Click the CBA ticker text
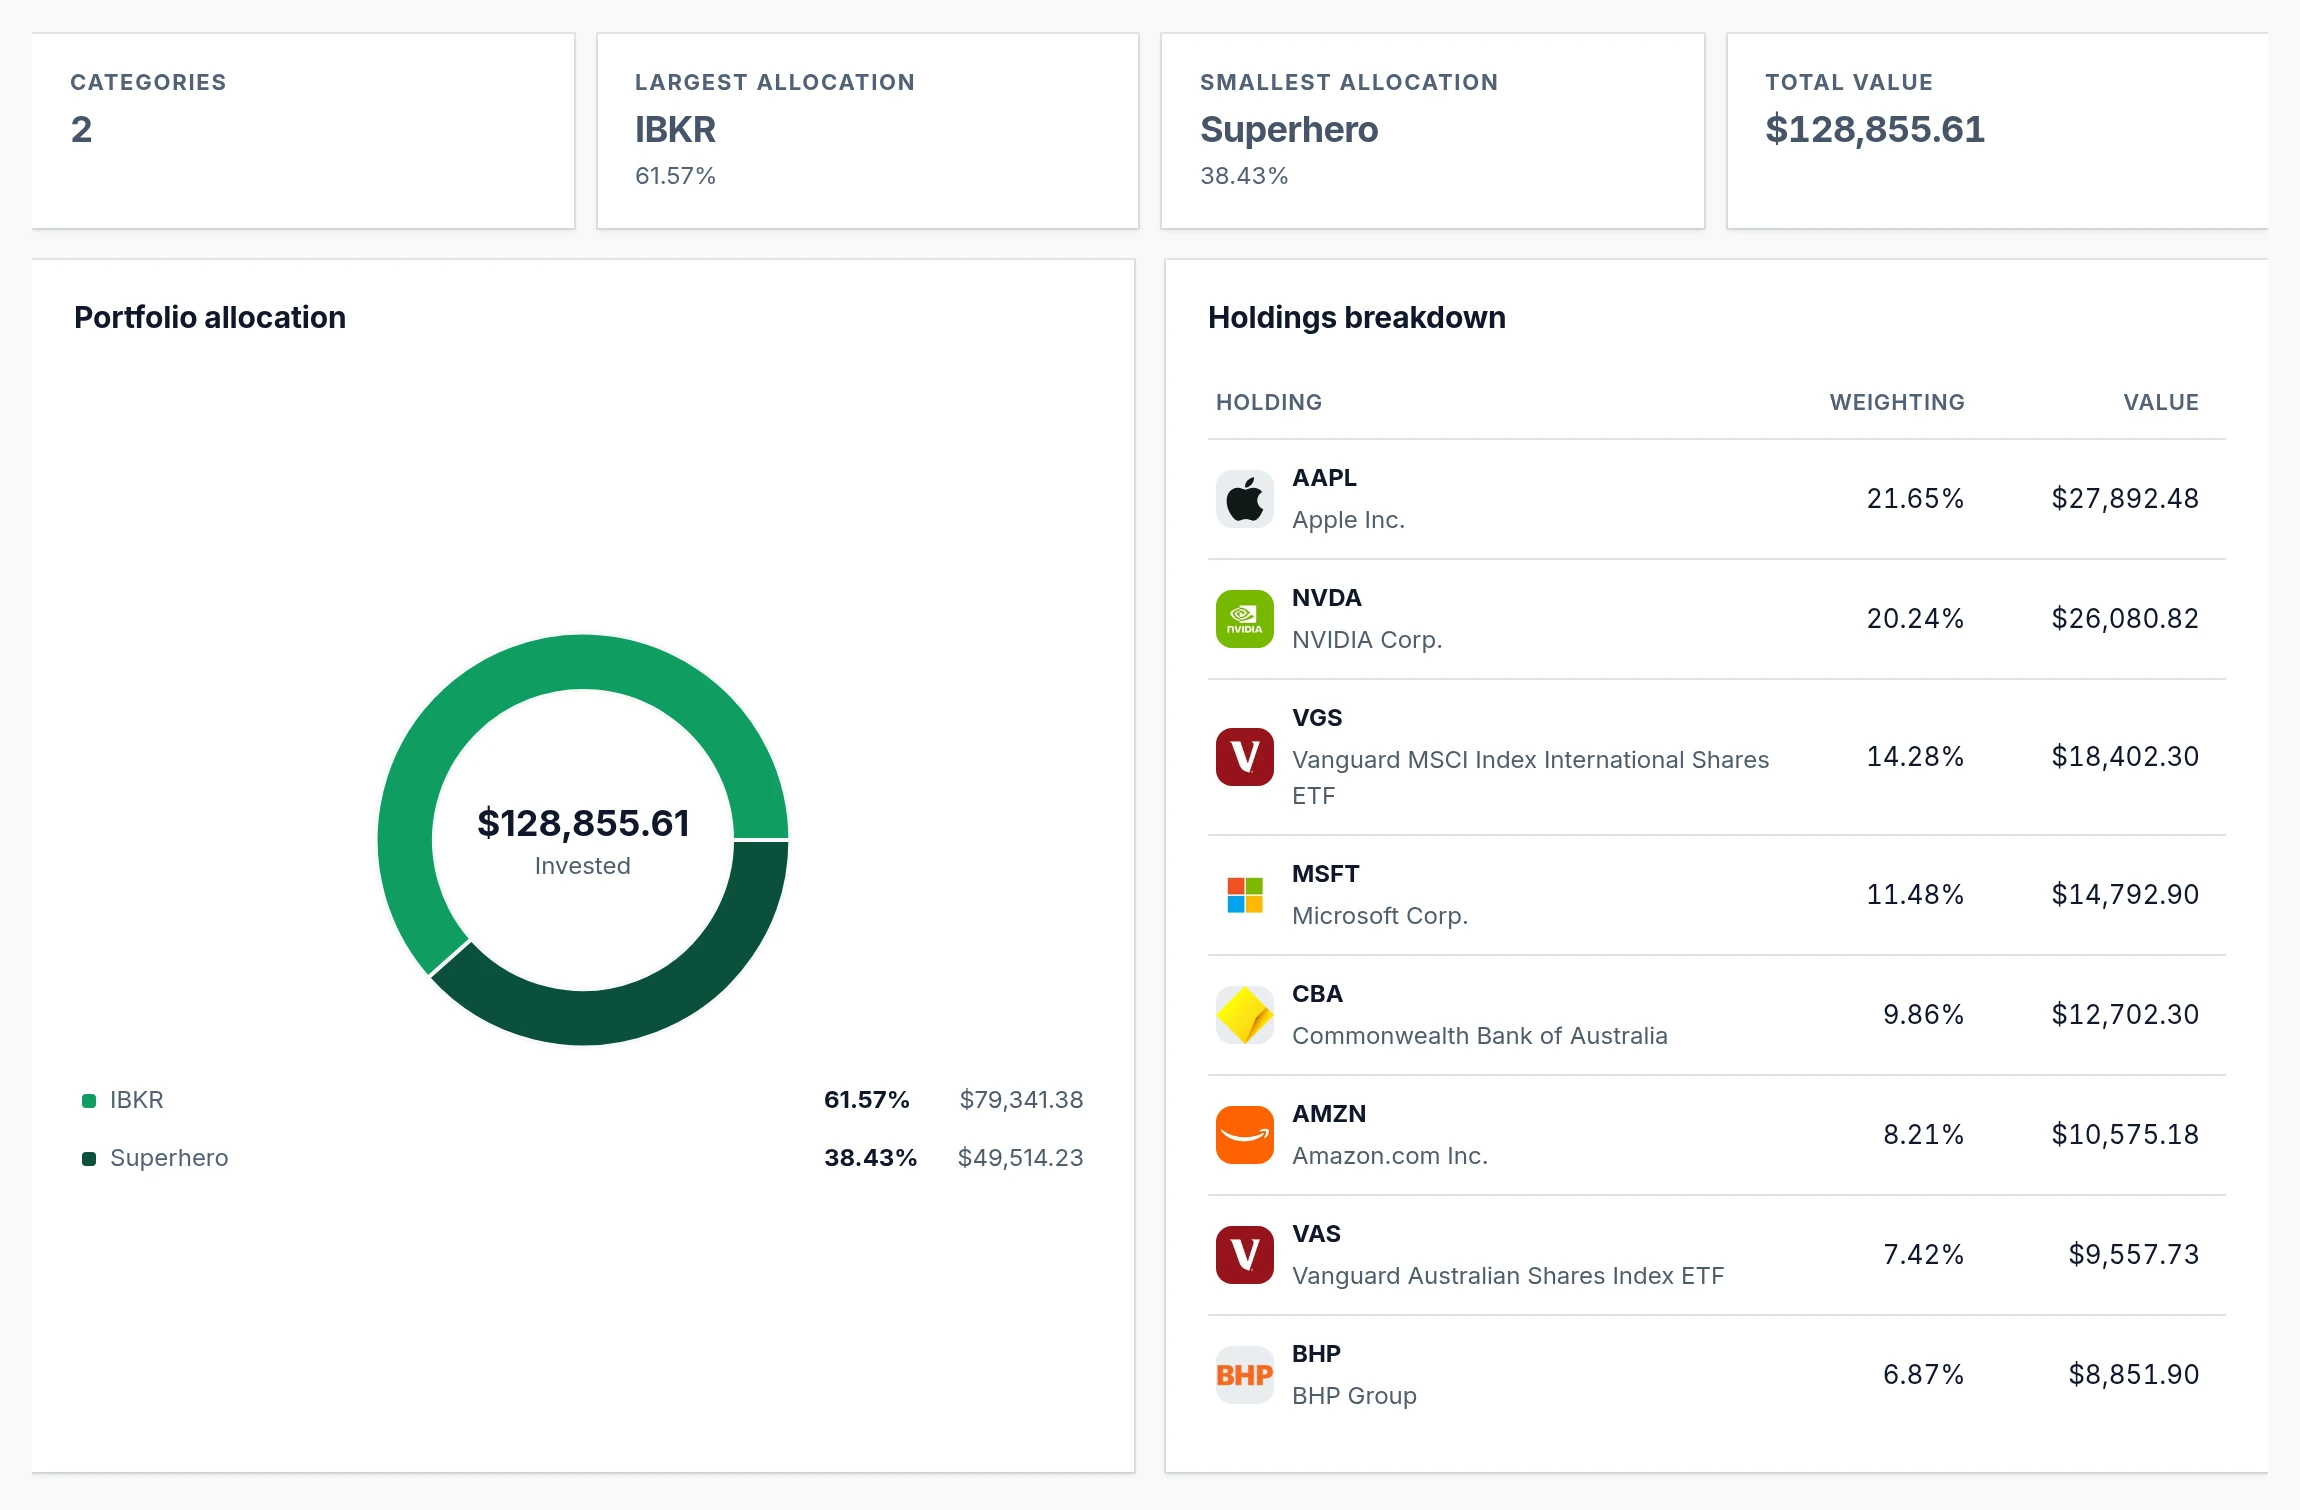 [1317, 994]
